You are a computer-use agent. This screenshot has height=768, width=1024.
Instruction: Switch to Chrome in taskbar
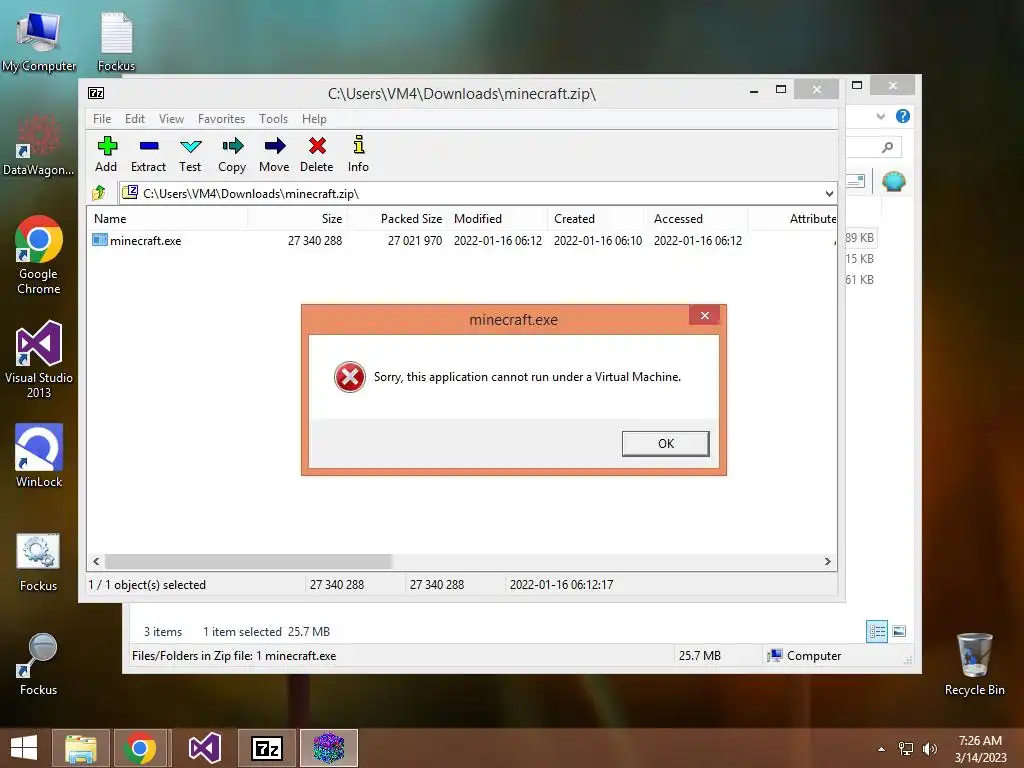(140, 748)
